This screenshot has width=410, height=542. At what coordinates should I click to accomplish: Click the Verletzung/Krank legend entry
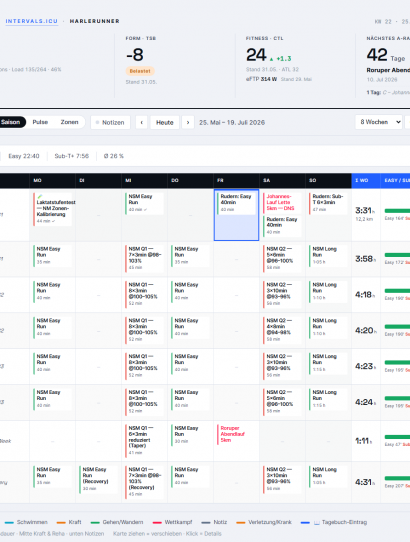tap(264, 522)
